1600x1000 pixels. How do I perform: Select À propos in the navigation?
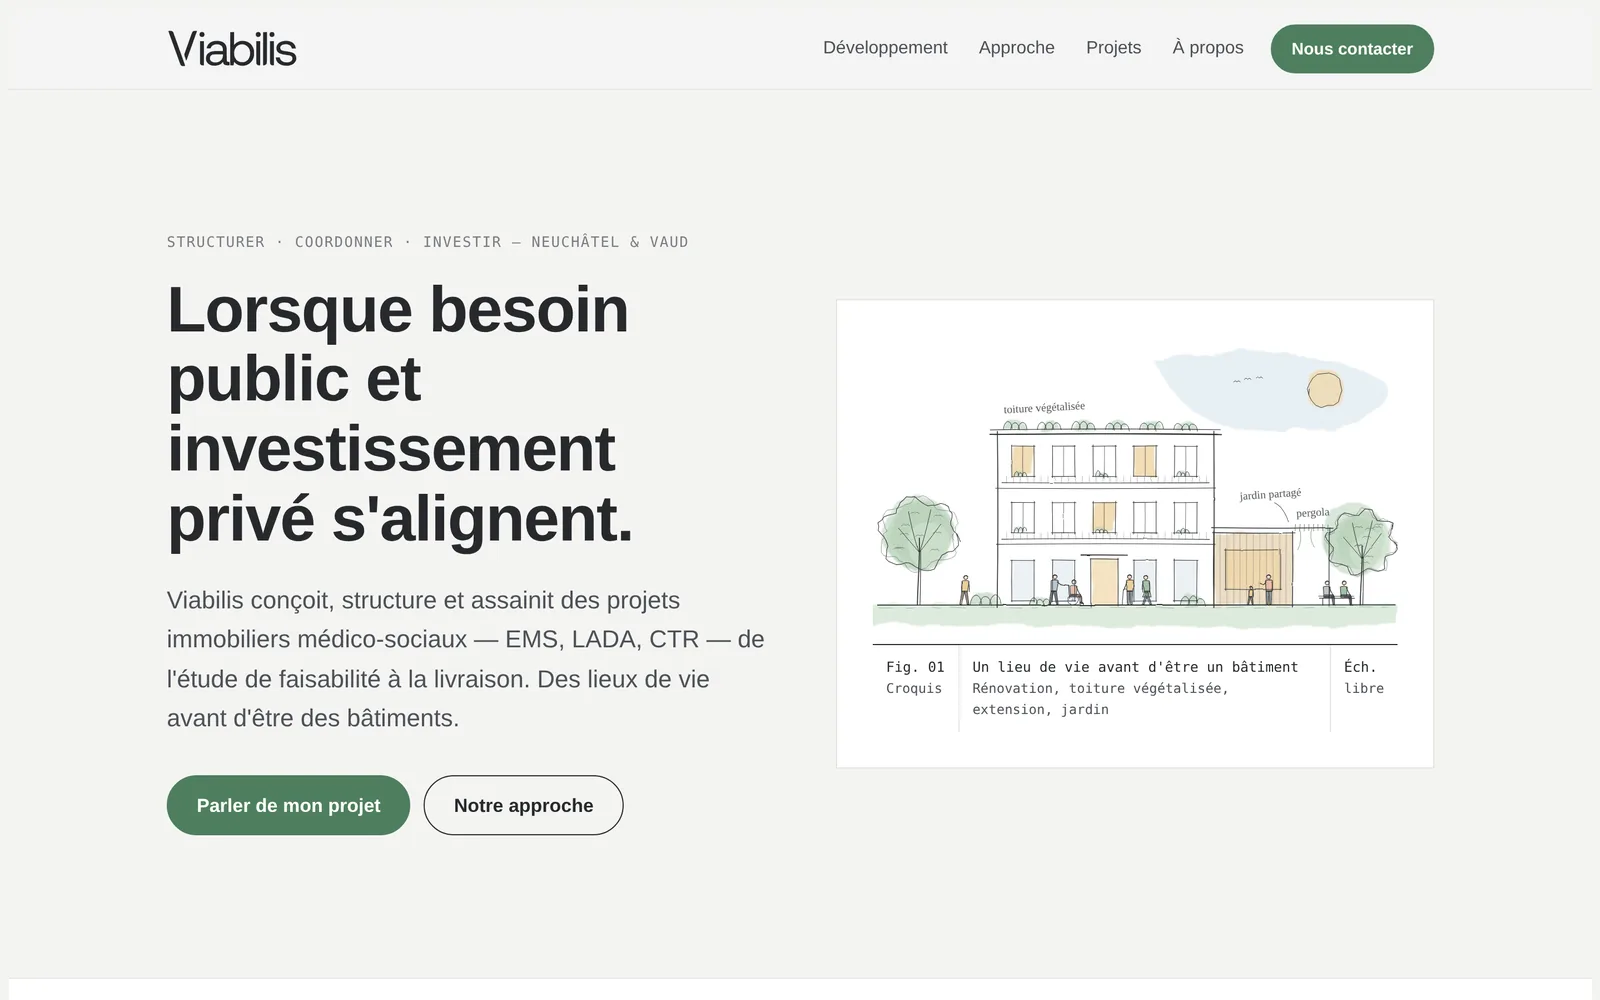1208,48
